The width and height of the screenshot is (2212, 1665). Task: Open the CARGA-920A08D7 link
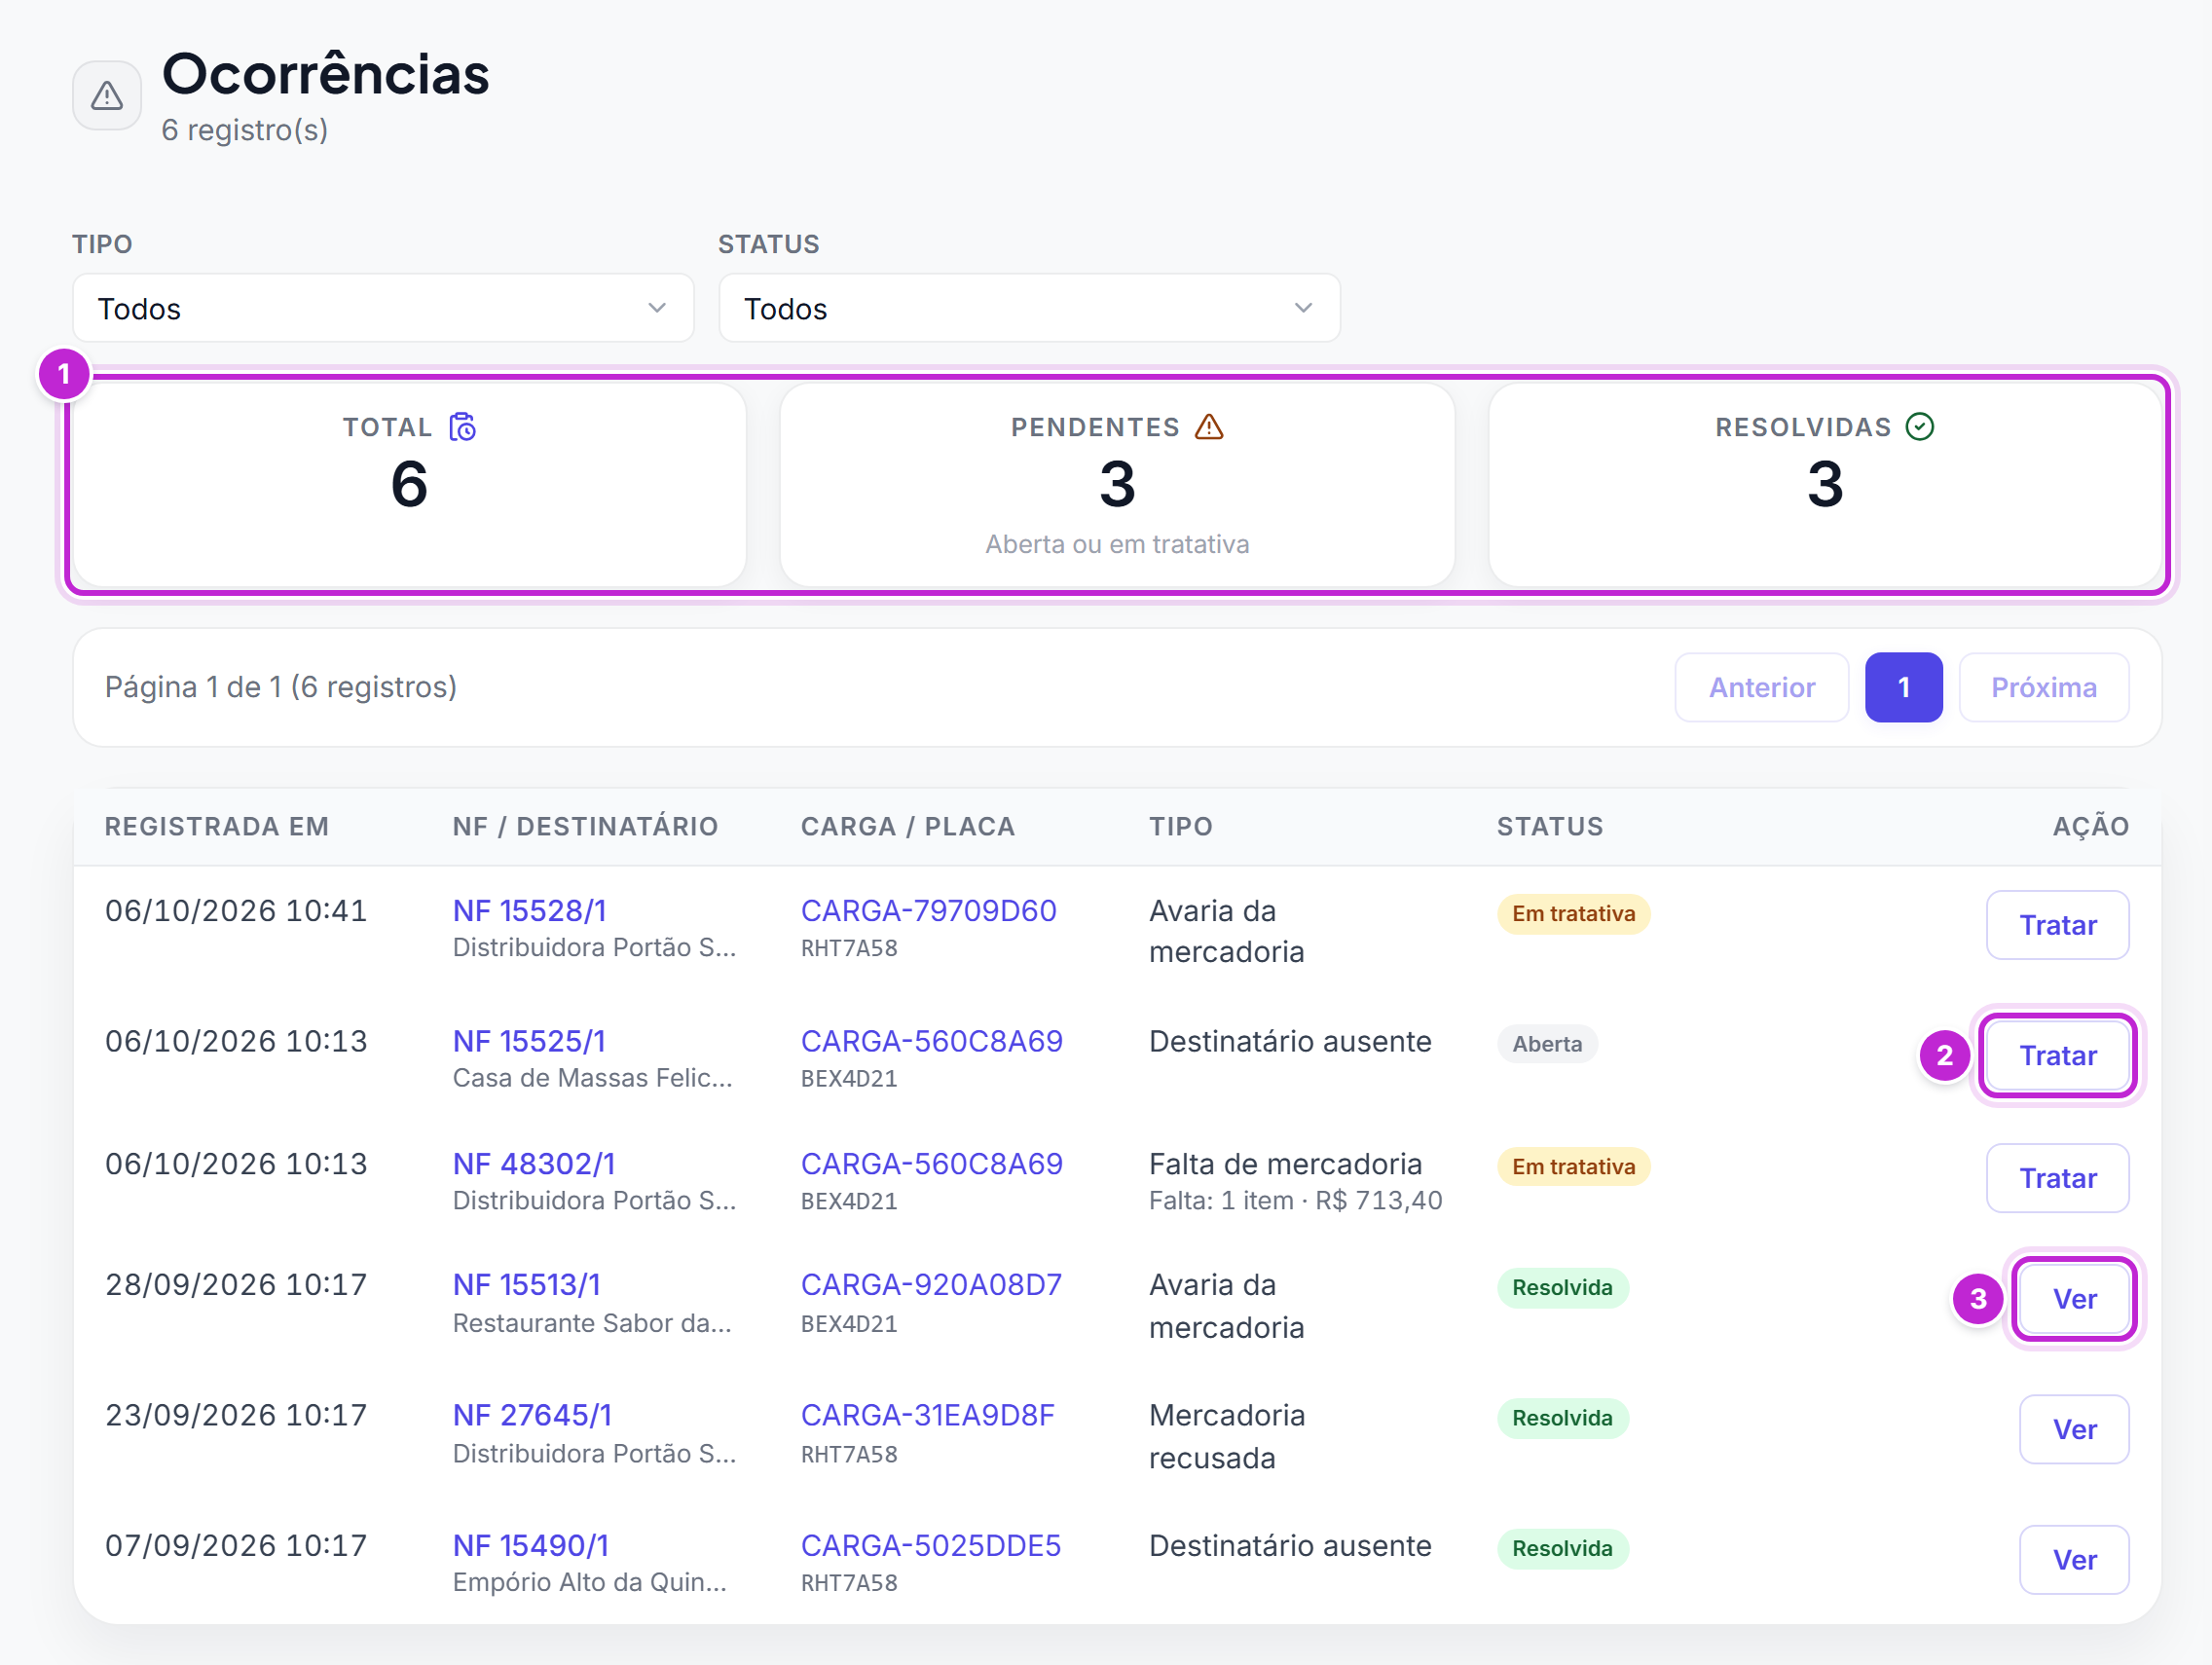[931, 1284]
